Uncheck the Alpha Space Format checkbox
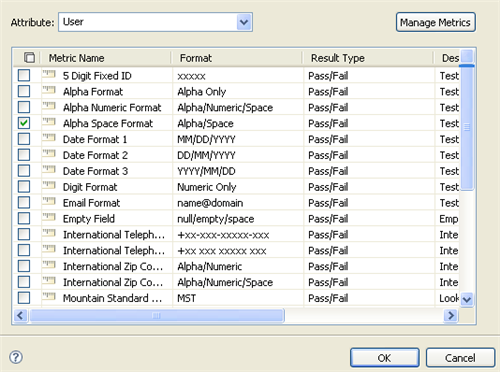 tap(24, 123)
